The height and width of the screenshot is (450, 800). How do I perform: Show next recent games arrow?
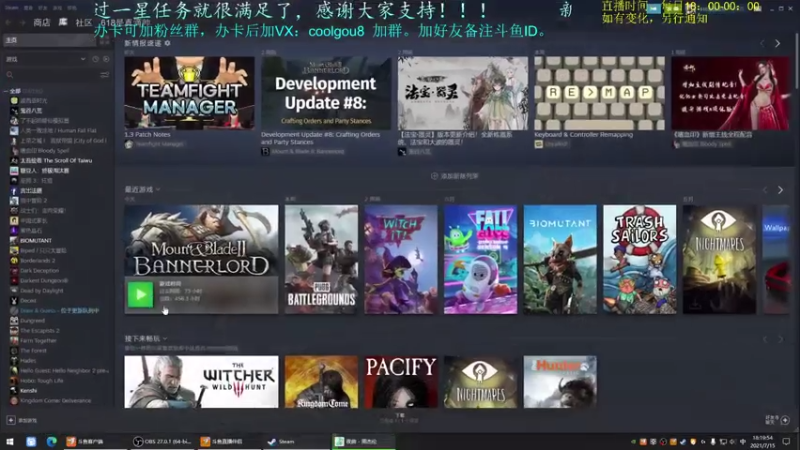click(x=780, y=190)
